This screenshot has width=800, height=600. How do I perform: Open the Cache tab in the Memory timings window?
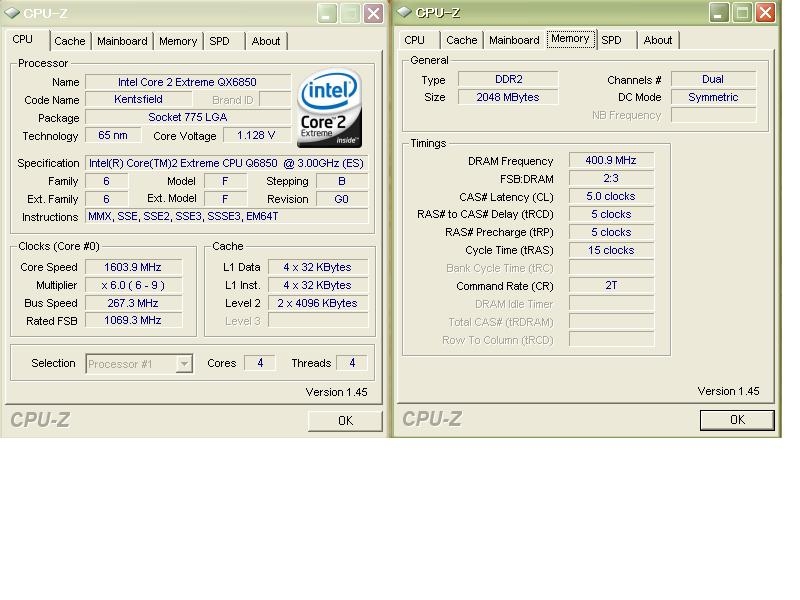pos(462,40)
